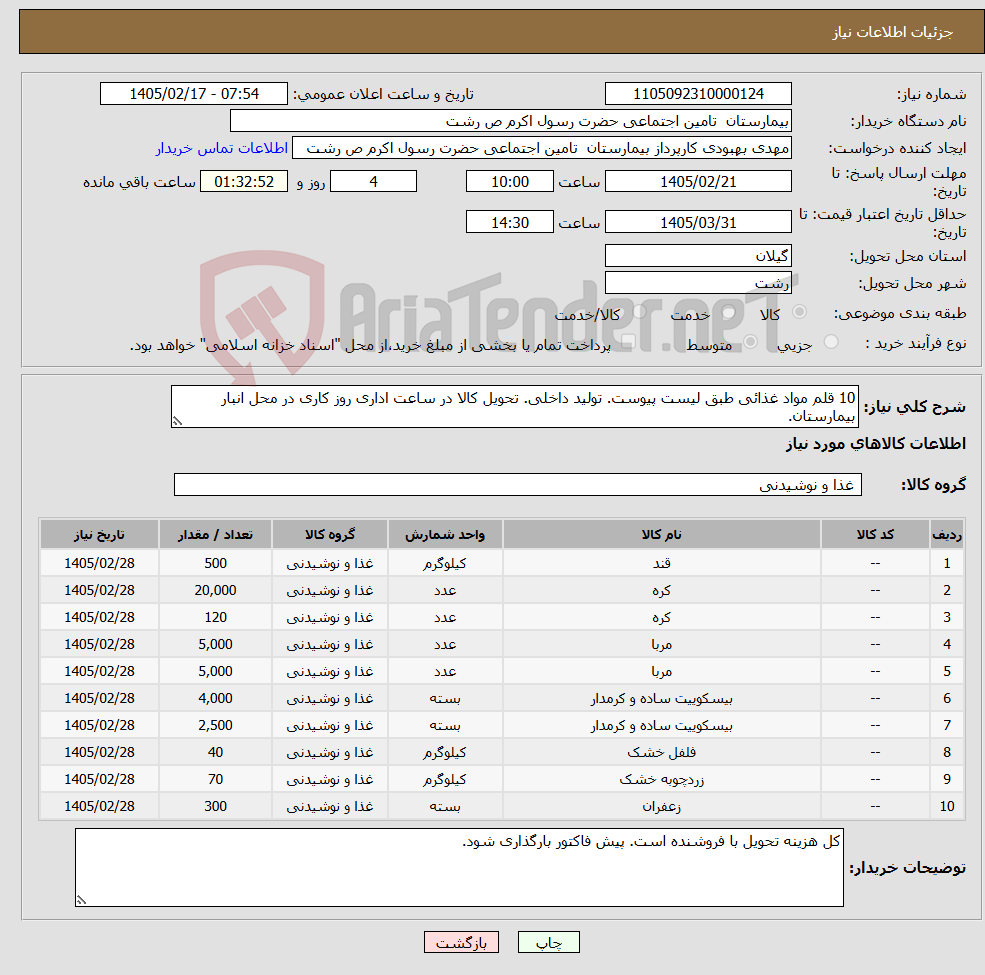The width and height of the screenshot is (985, 975).
Task: Click مربا item name in row 5
Action: click(661, 671)
